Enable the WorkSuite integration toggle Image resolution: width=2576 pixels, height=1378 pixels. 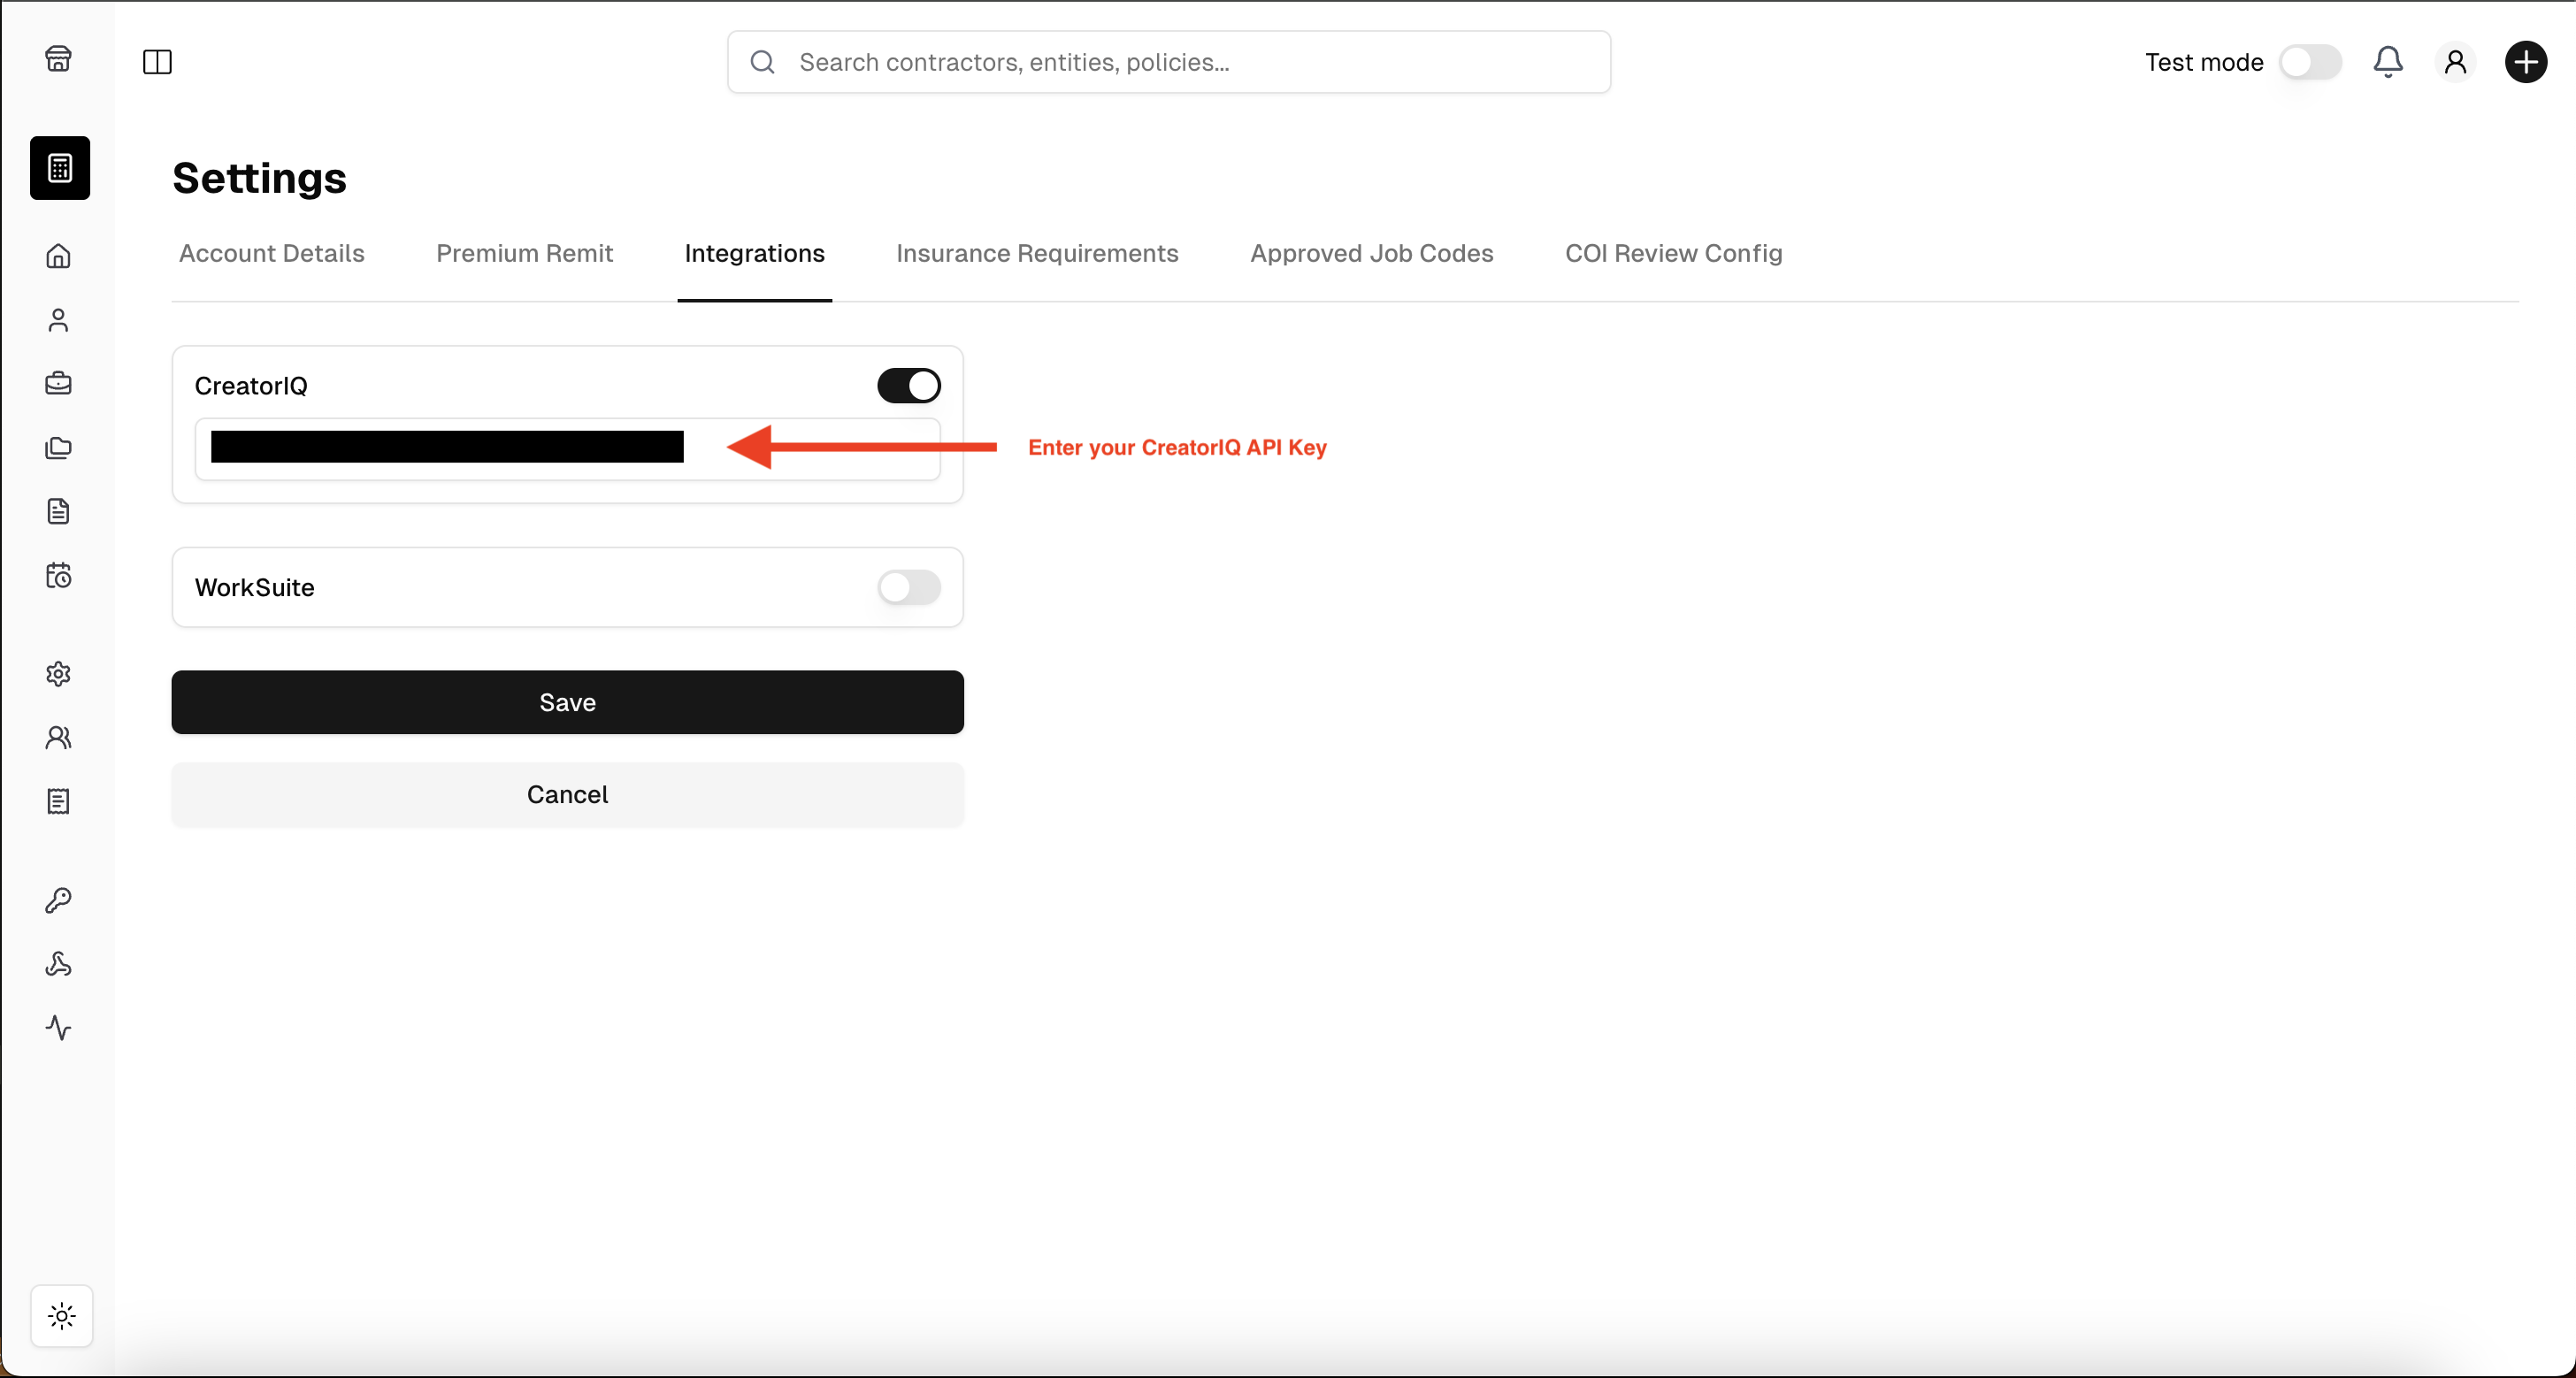tap(908, 587)
